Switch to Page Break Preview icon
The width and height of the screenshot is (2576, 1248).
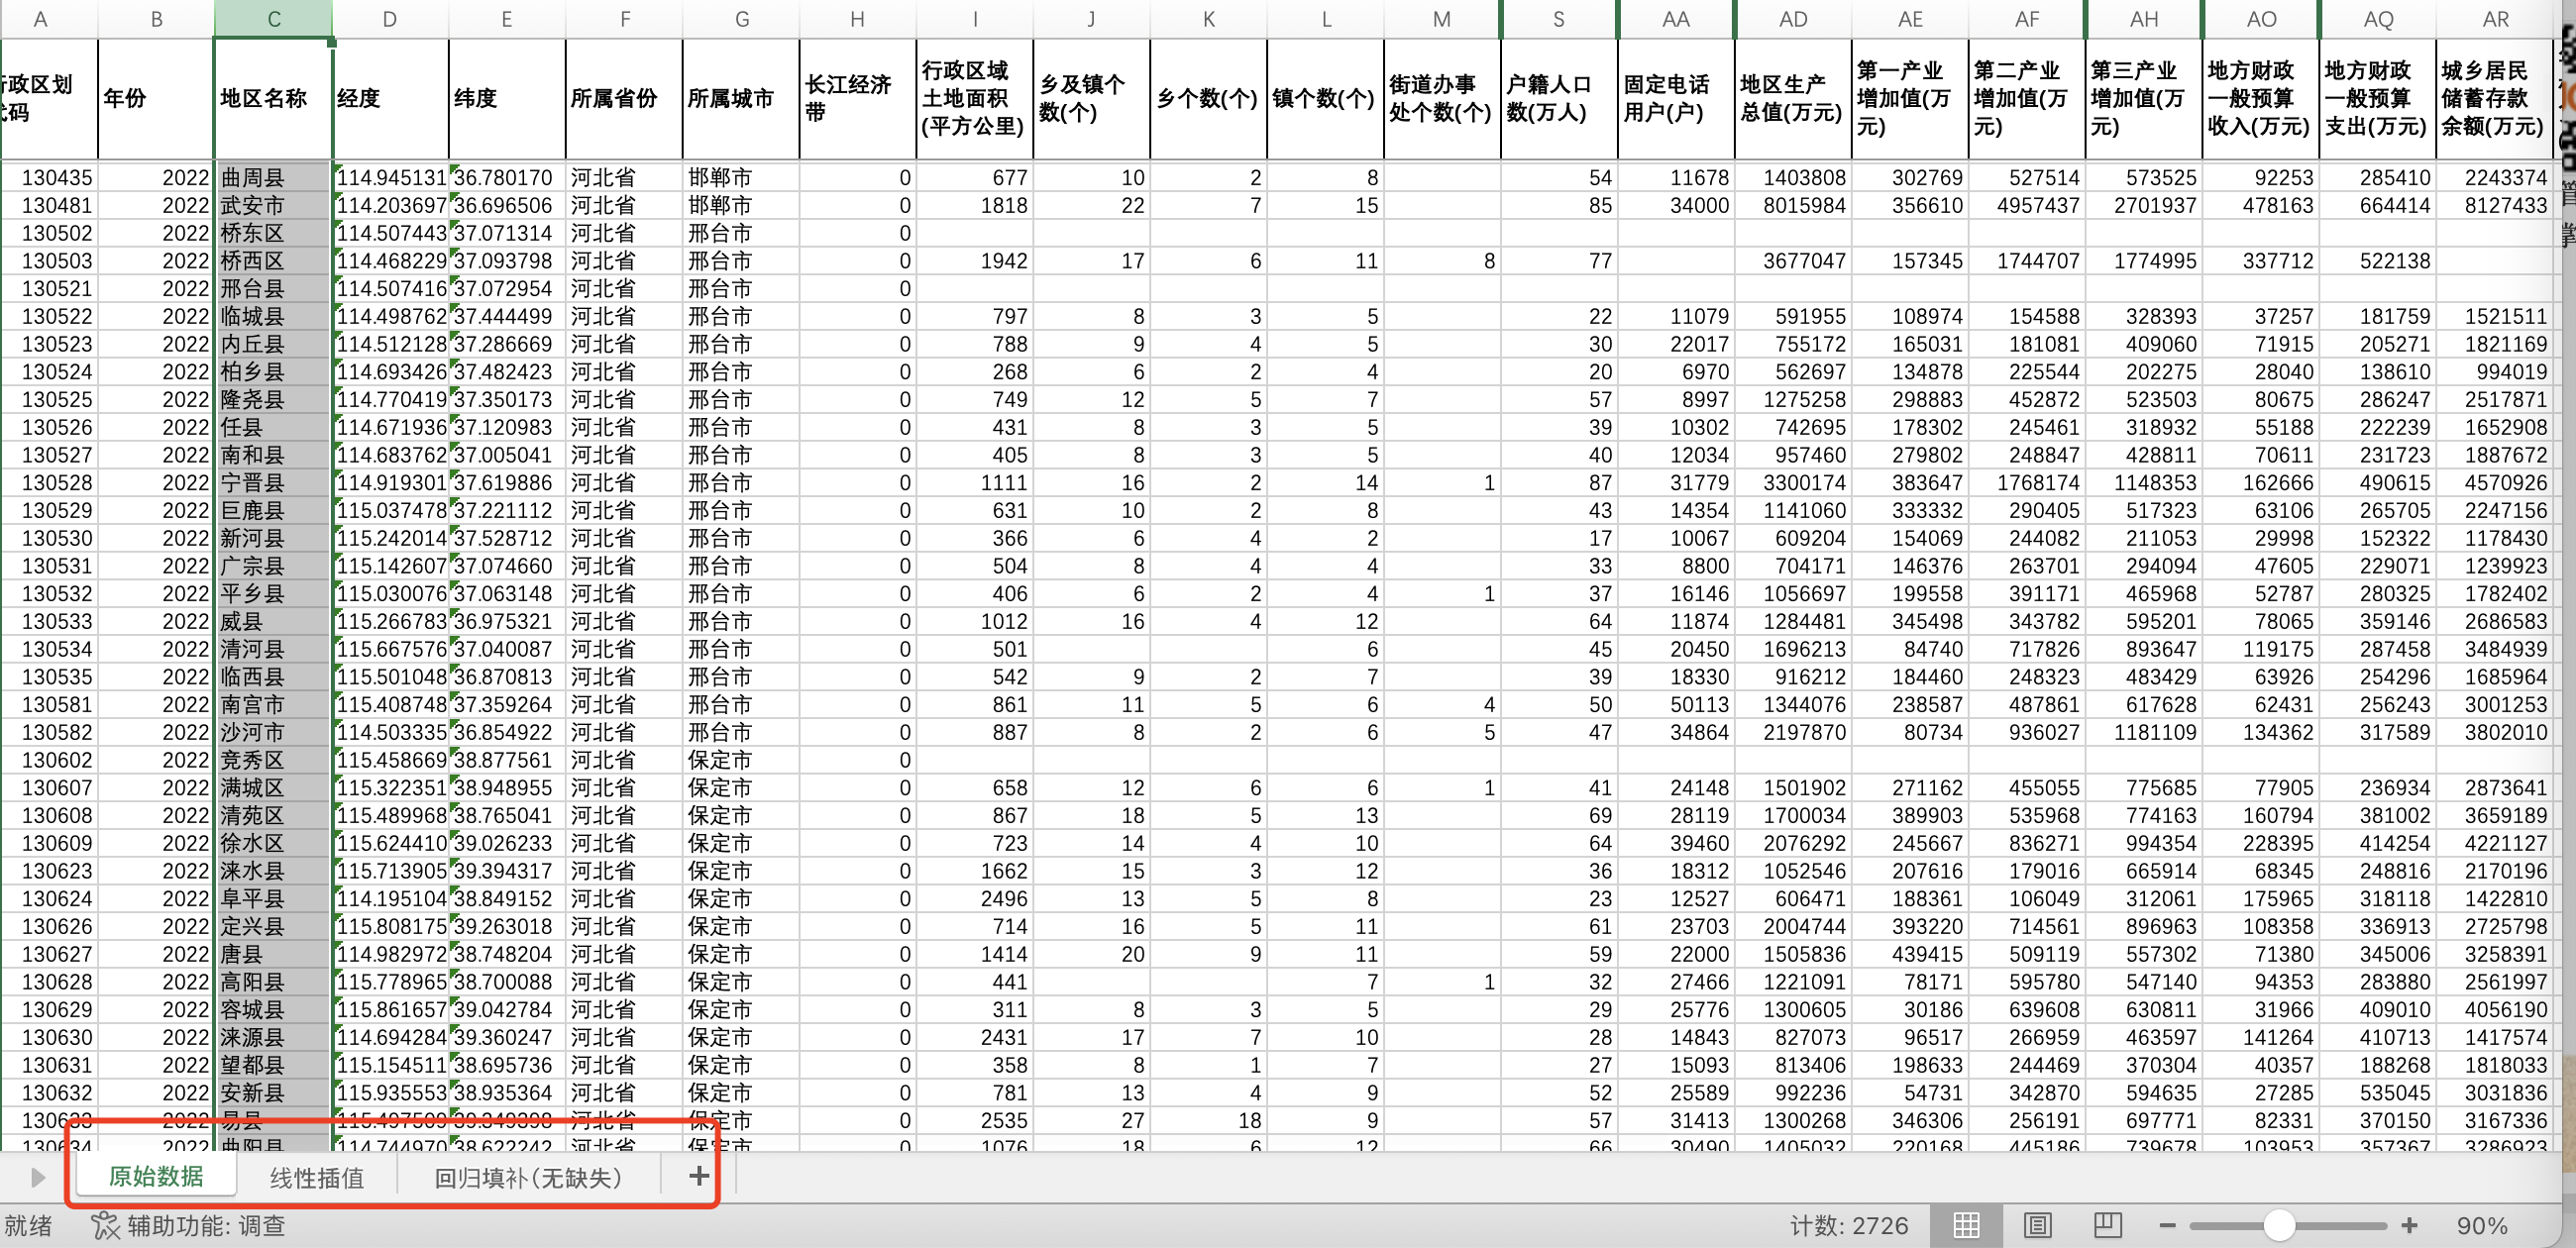(2107, 1225)
